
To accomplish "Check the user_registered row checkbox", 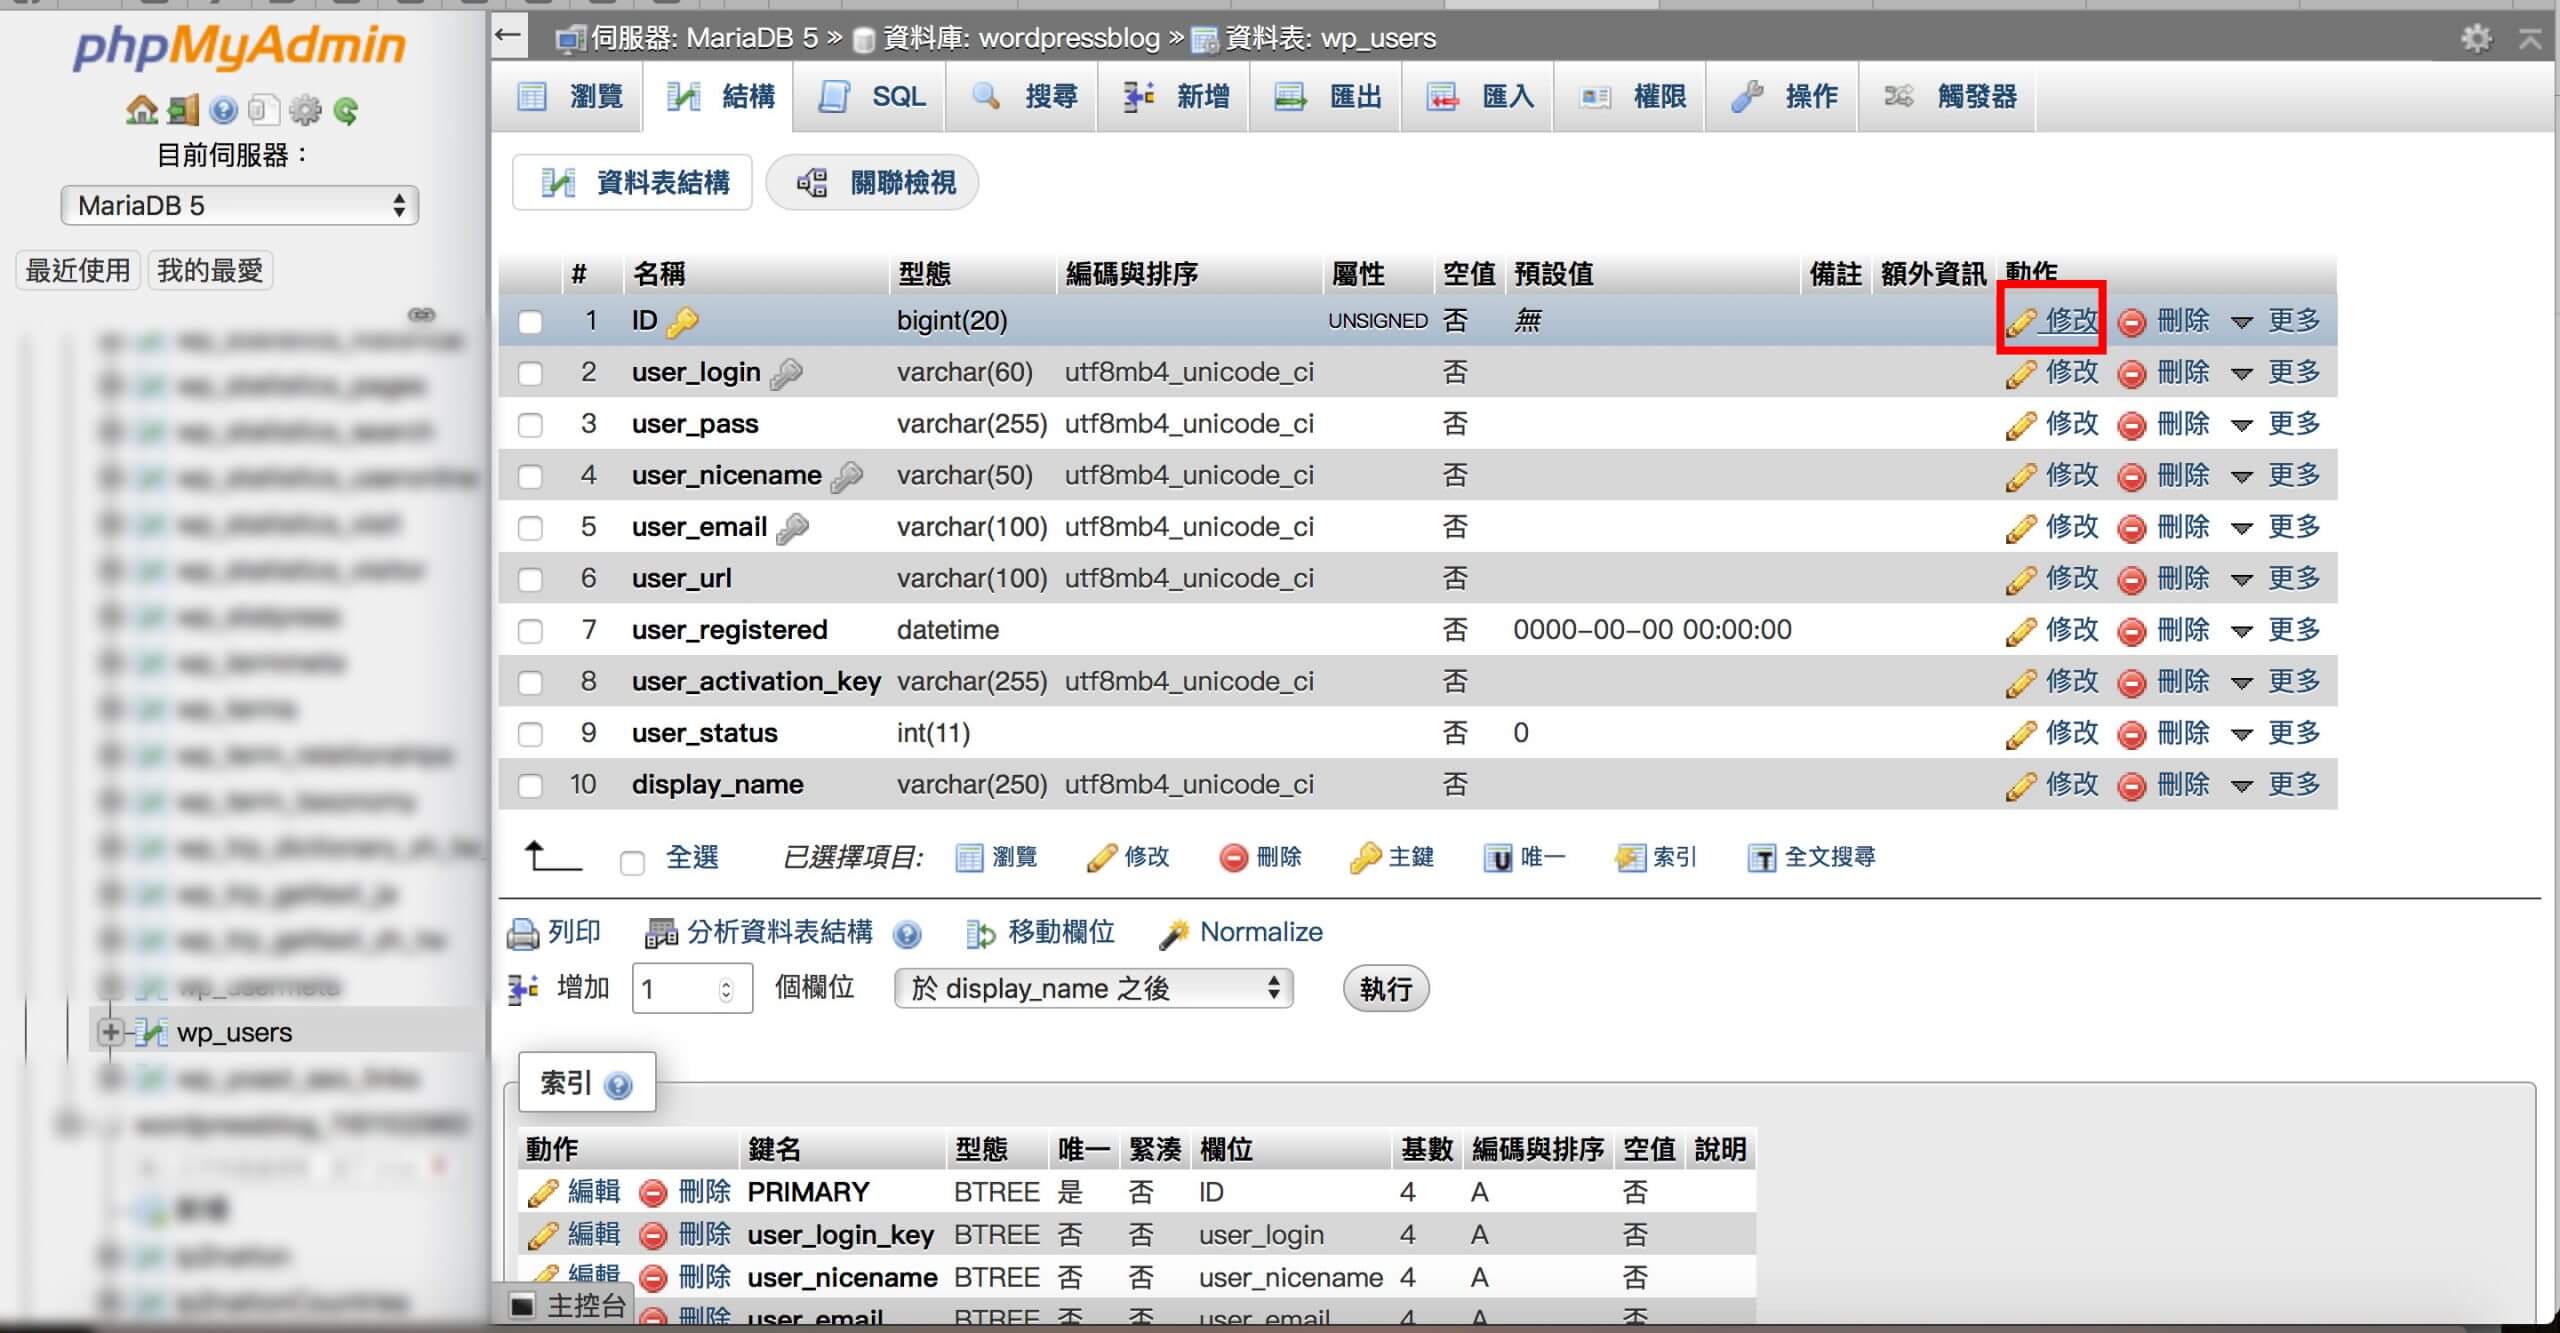I will coord(530,631).
